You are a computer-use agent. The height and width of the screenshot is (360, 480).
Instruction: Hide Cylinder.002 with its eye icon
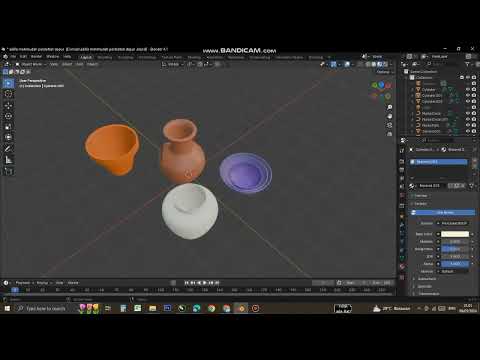pos(468,101)
